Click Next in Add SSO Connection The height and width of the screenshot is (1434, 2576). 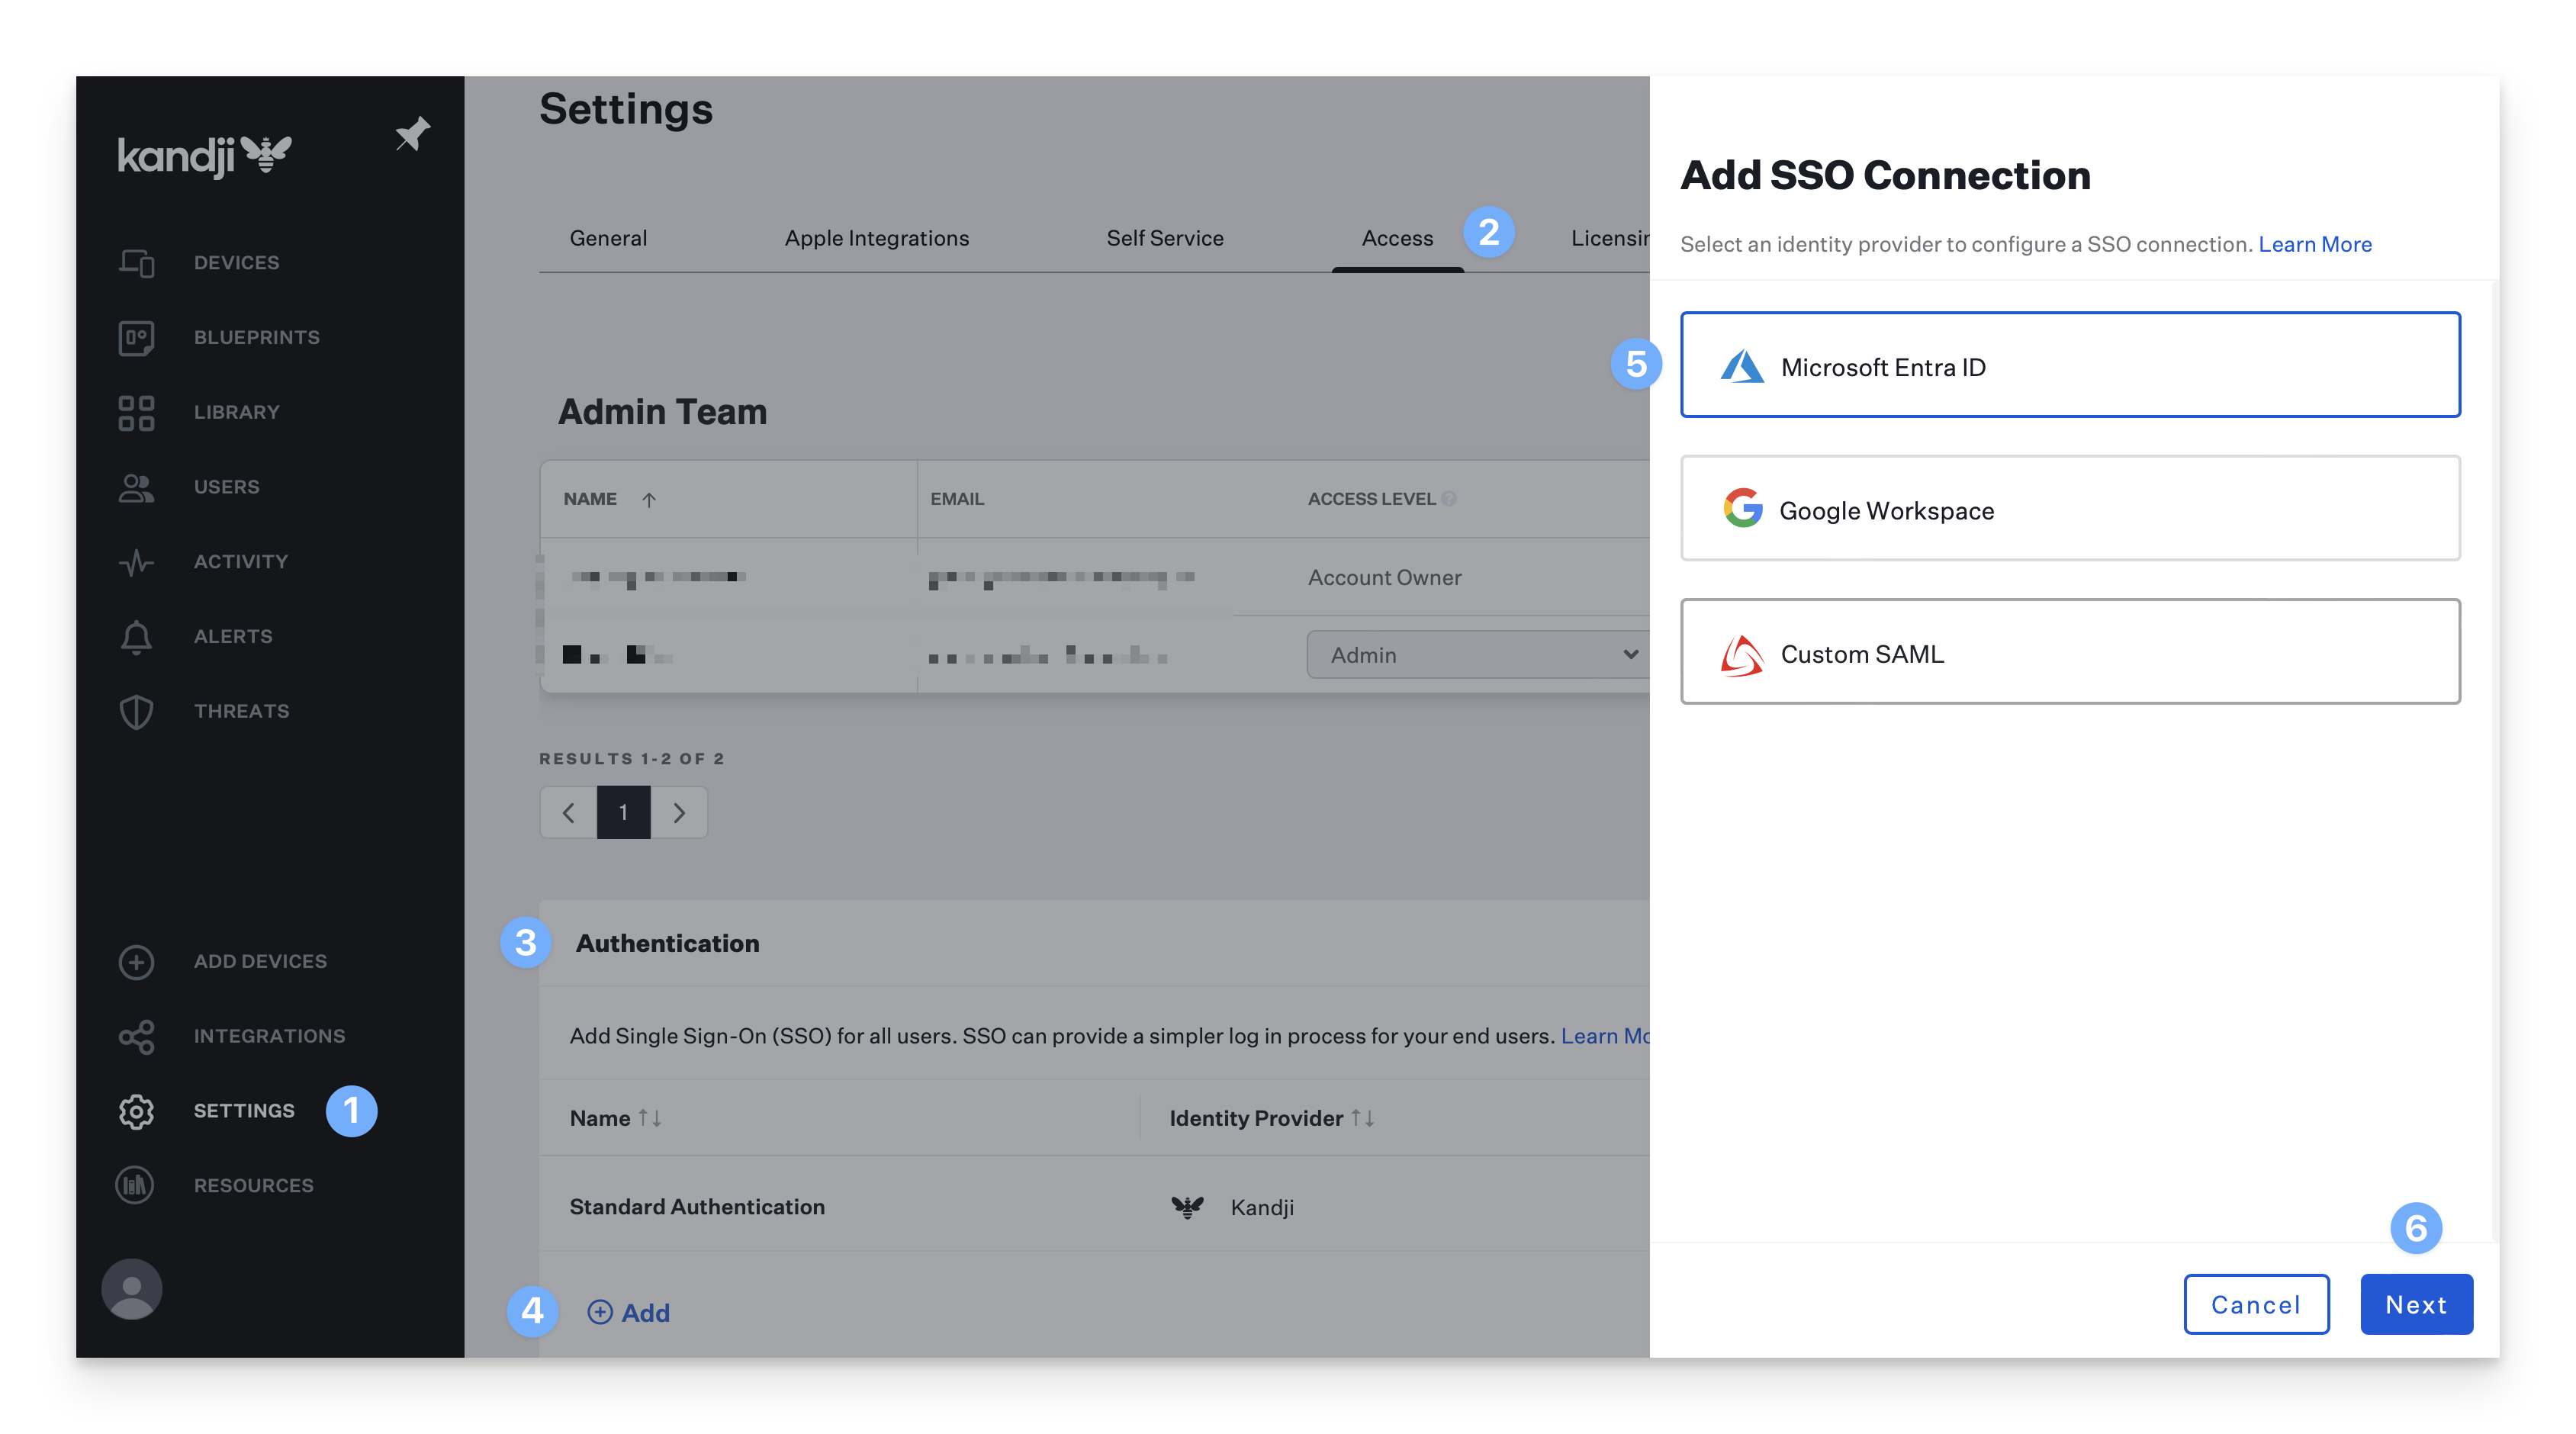[2416, 1305]
